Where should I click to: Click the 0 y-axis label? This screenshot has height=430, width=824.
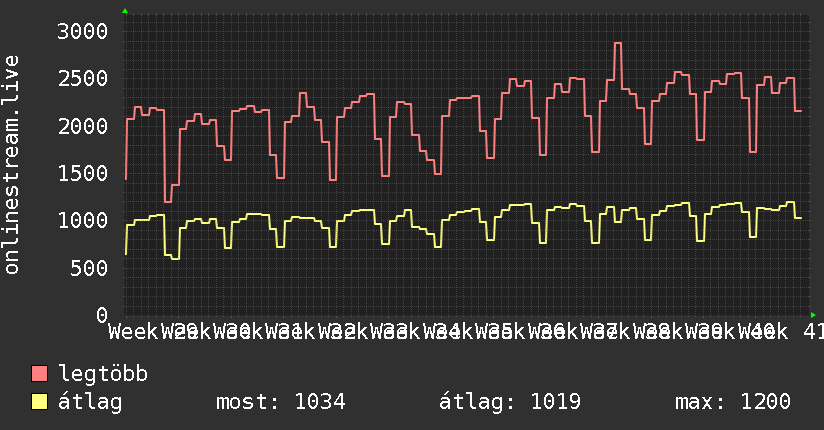(102, 315)
